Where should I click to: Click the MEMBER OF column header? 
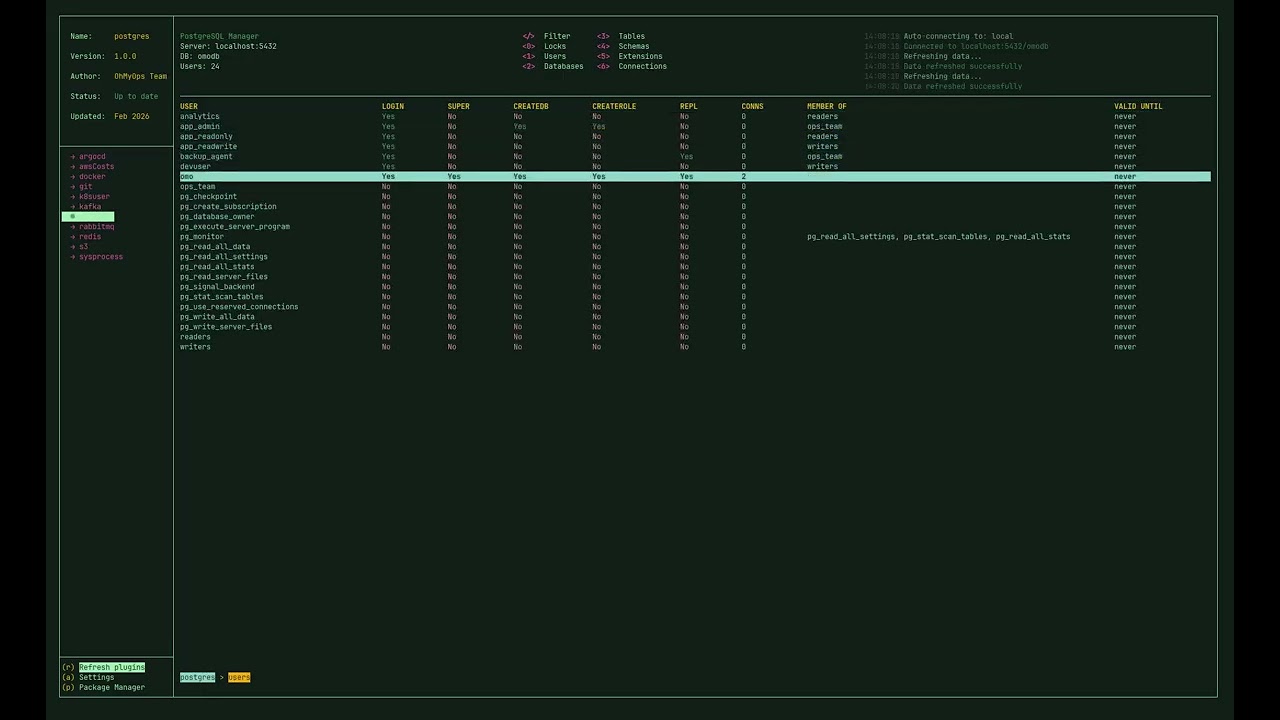[827, 106]
